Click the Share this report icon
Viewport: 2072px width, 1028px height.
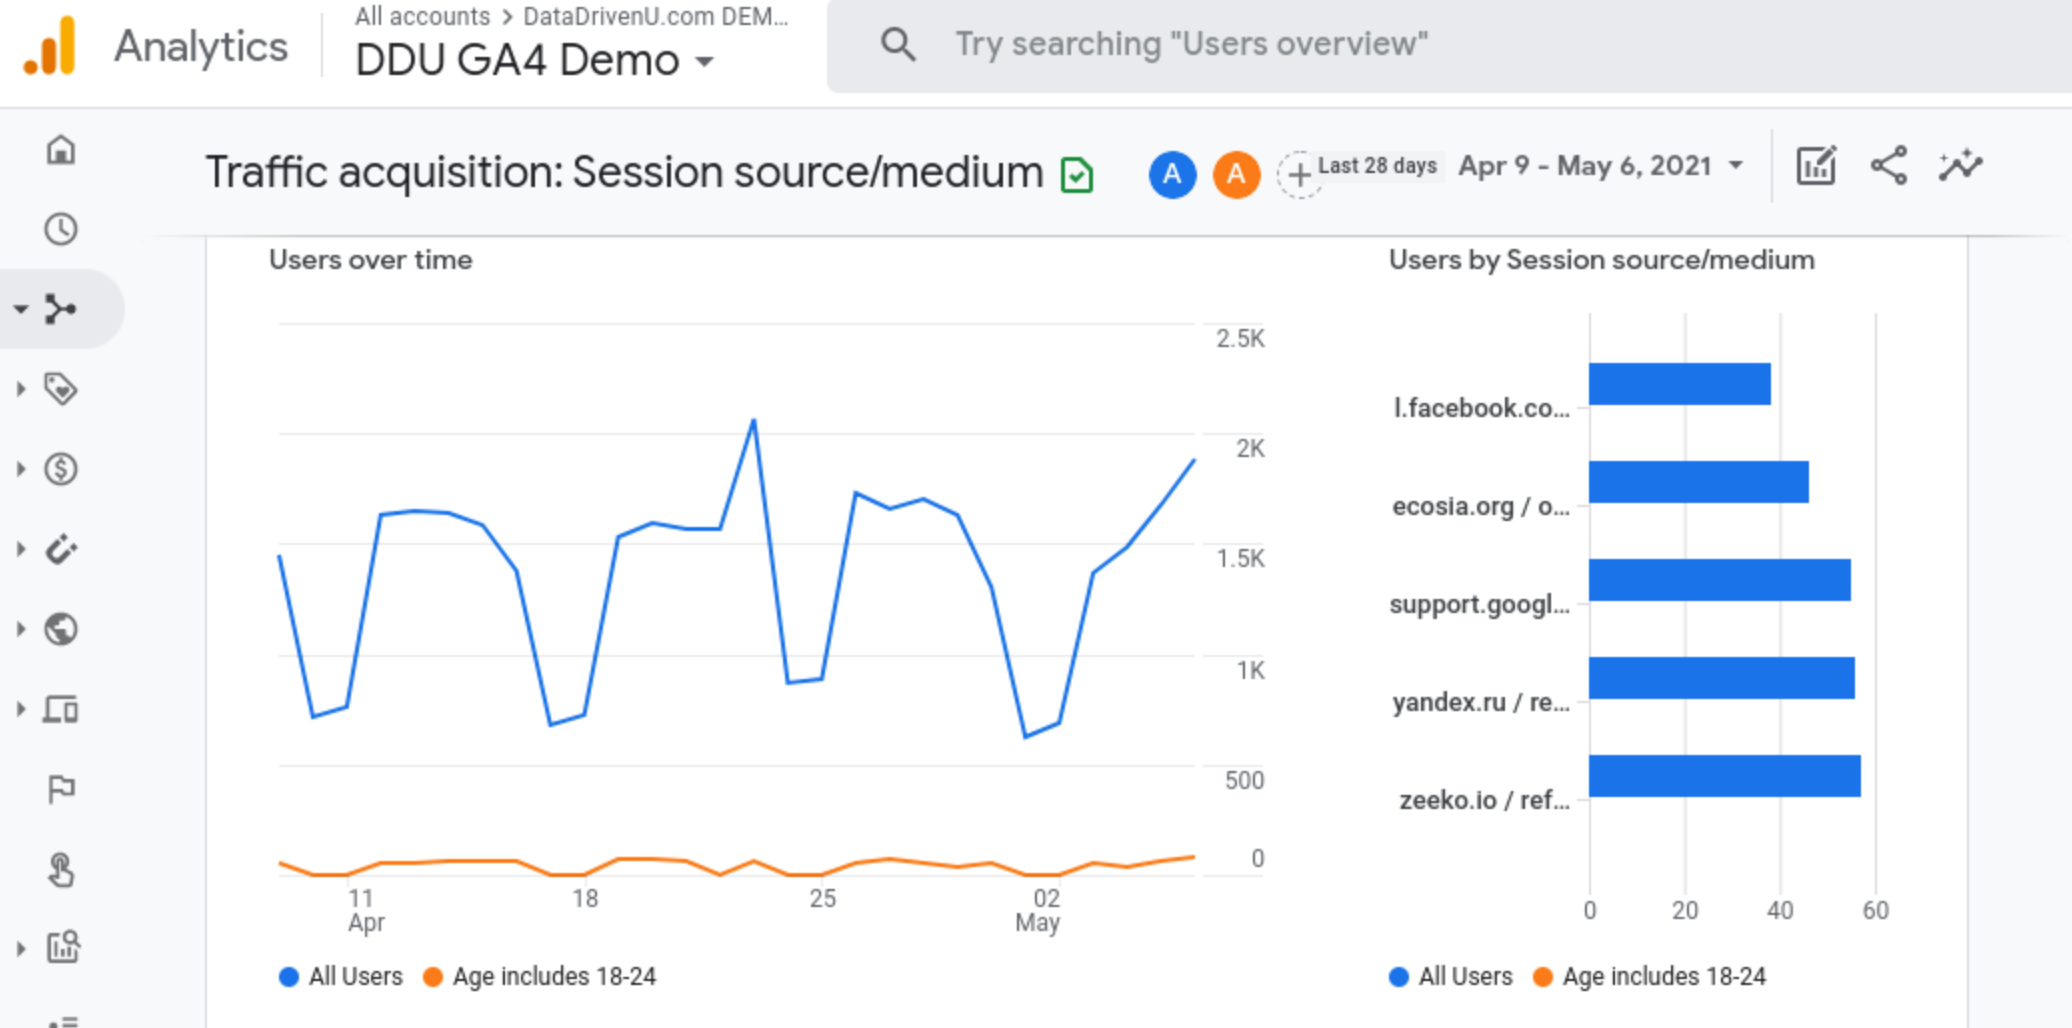tap(1888, 166)
